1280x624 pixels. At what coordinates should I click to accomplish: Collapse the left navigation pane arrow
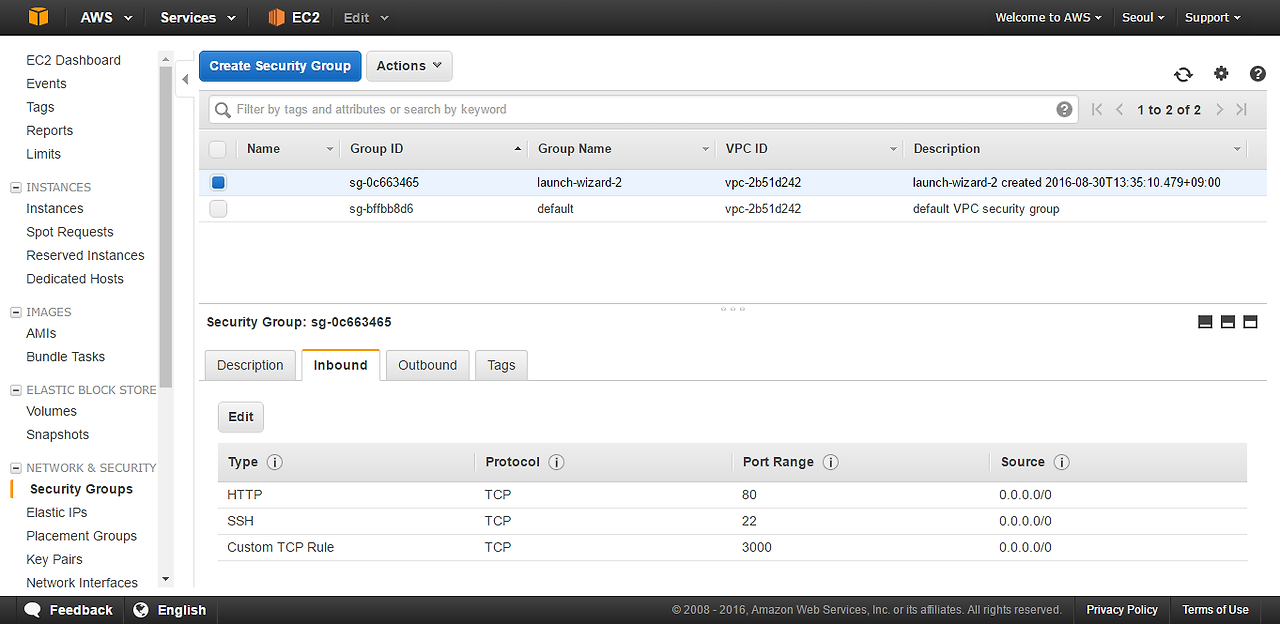point(185,79)
